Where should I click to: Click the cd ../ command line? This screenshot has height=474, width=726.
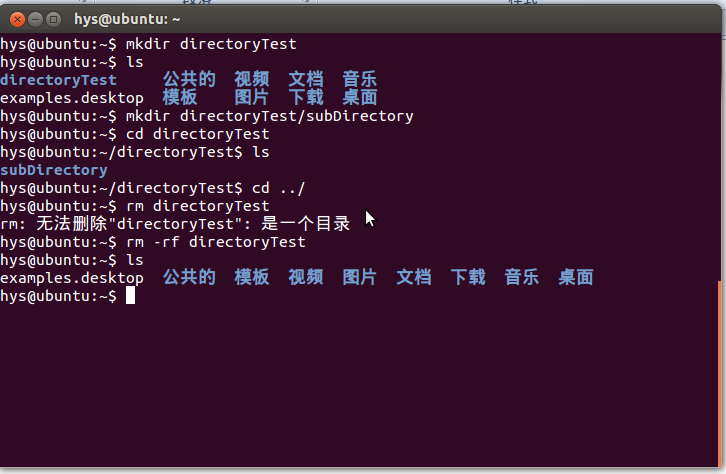tap(153, 188)
